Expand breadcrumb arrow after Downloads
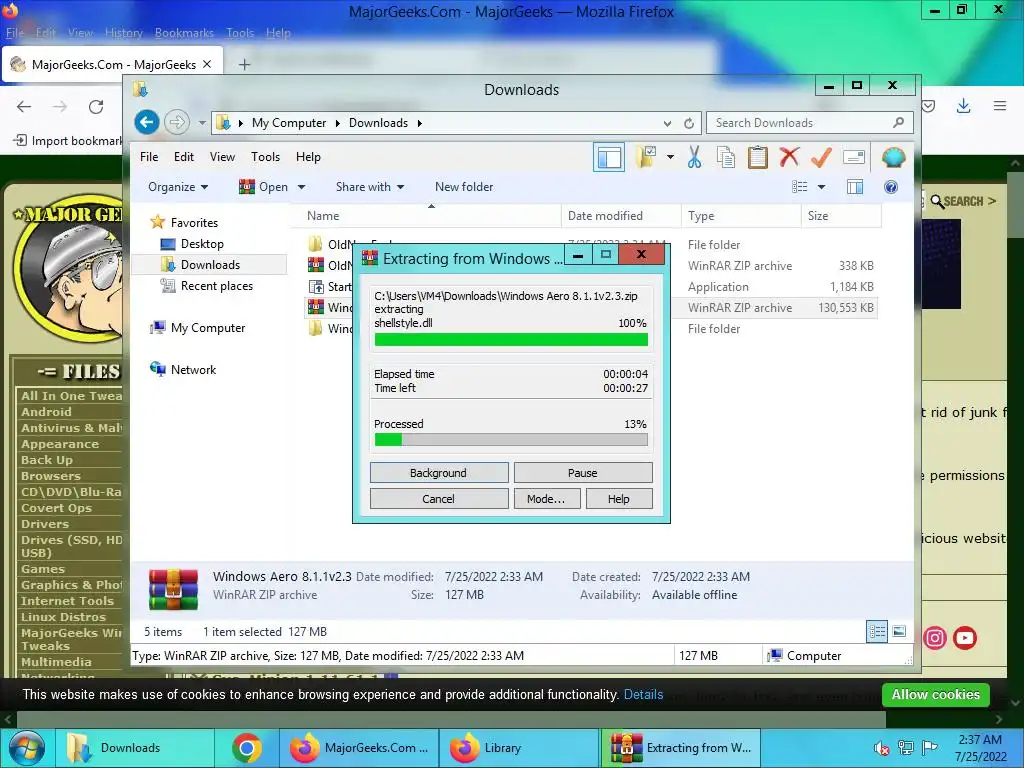Viewport: 1024px width, 768px height. [419, 123]
